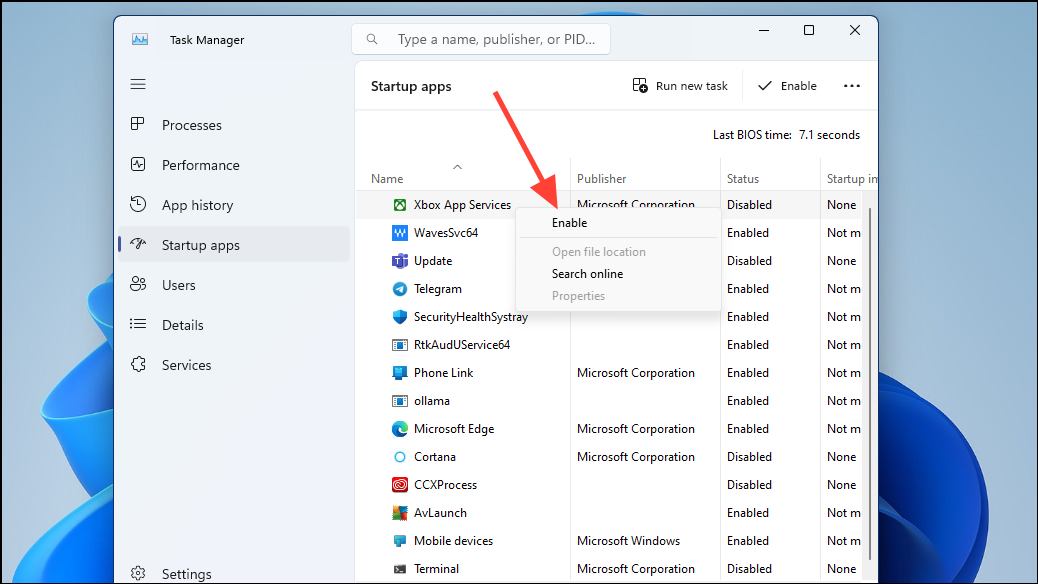Click Microsoft Windows publisher cell

(628, 541)
